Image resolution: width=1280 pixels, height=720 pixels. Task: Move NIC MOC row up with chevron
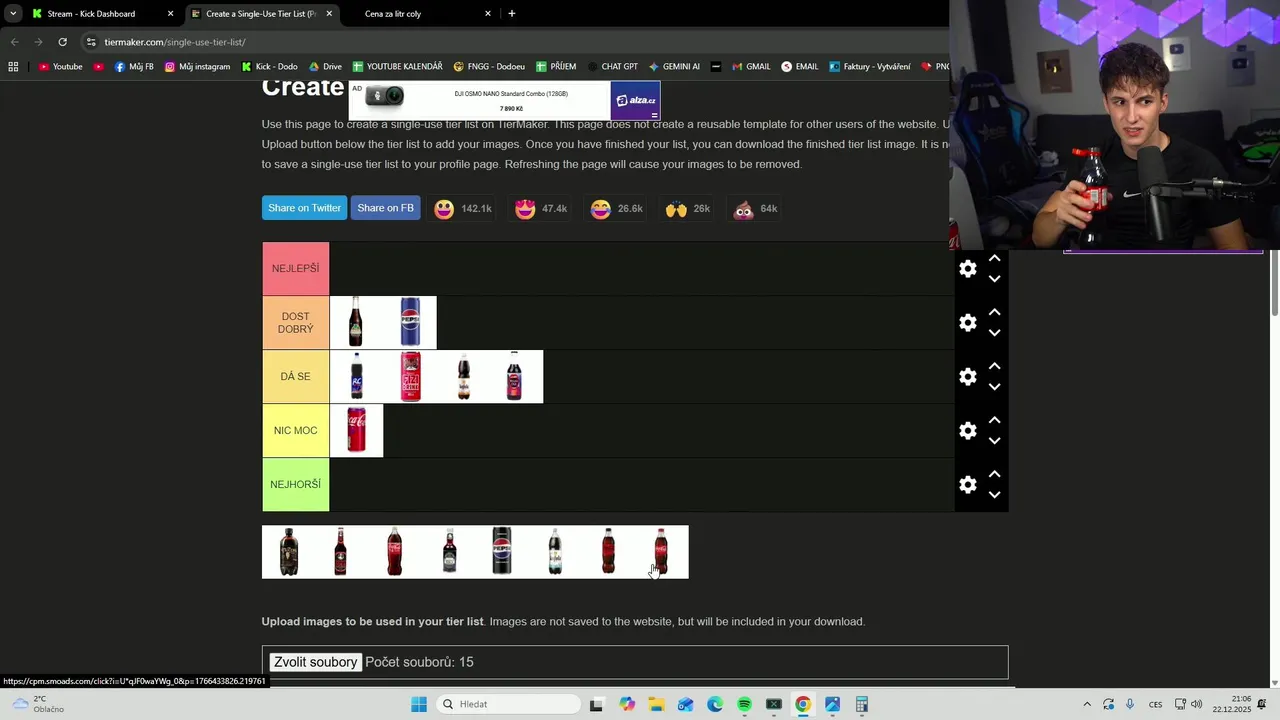(994, 420)
